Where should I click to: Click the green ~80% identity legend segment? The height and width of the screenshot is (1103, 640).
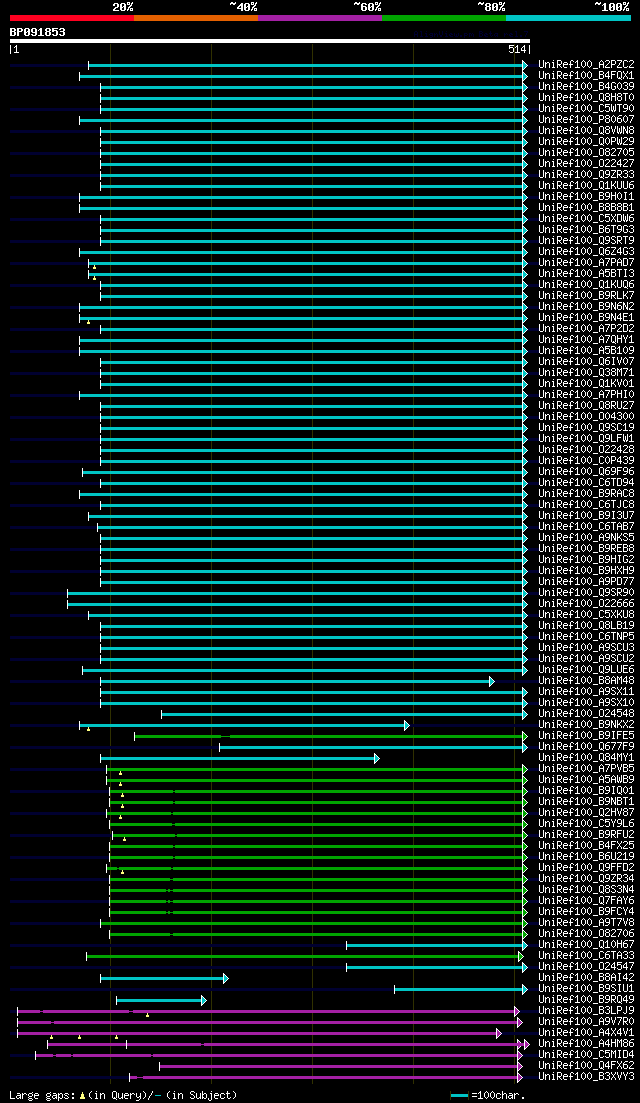(444, 18)
